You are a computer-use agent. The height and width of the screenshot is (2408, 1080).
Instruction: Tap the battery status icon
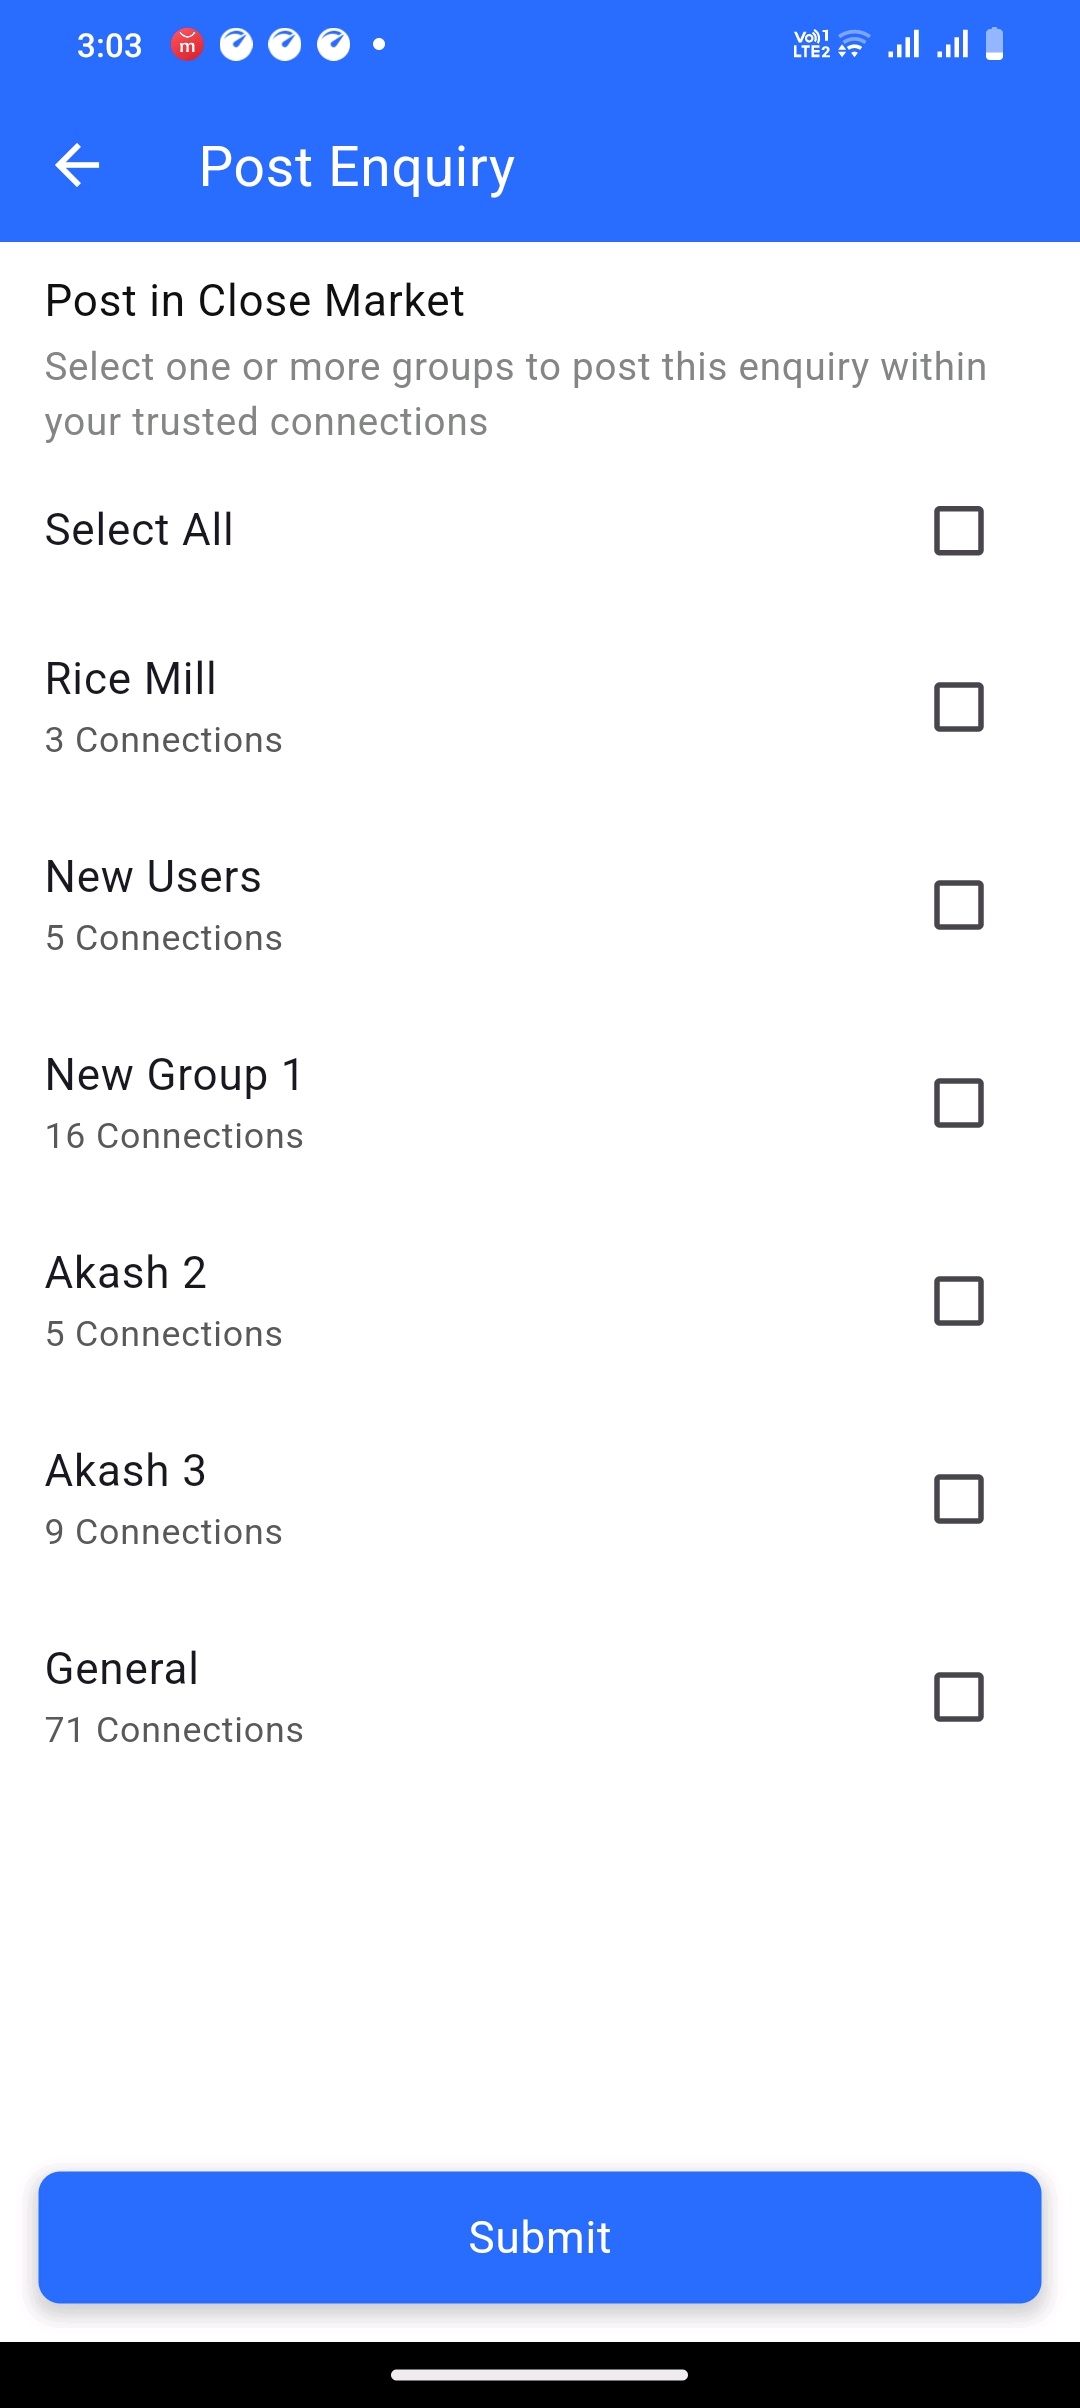pyautogui.click(x=994, y=45)
